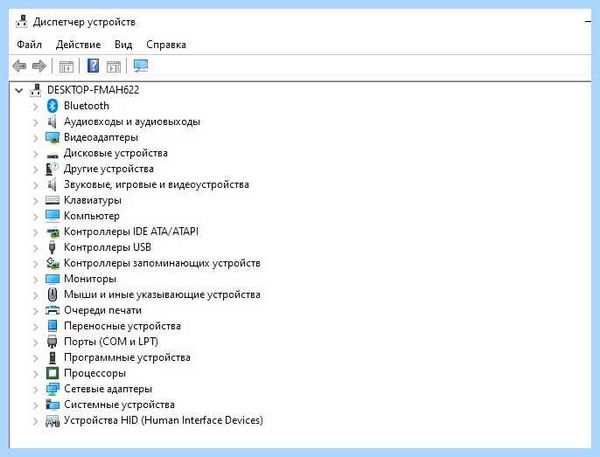Click the Properties panel toolbar icon
The image size is (600, 457).
(114, 67)
